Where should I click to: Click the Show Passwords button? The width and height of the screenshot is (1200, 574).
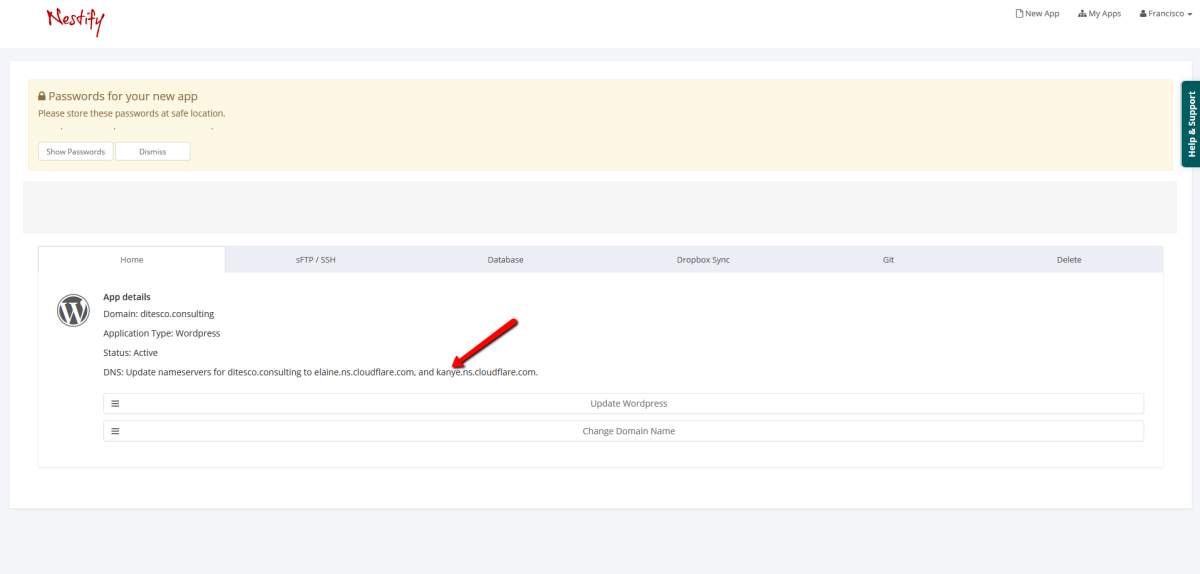[76, 151]
